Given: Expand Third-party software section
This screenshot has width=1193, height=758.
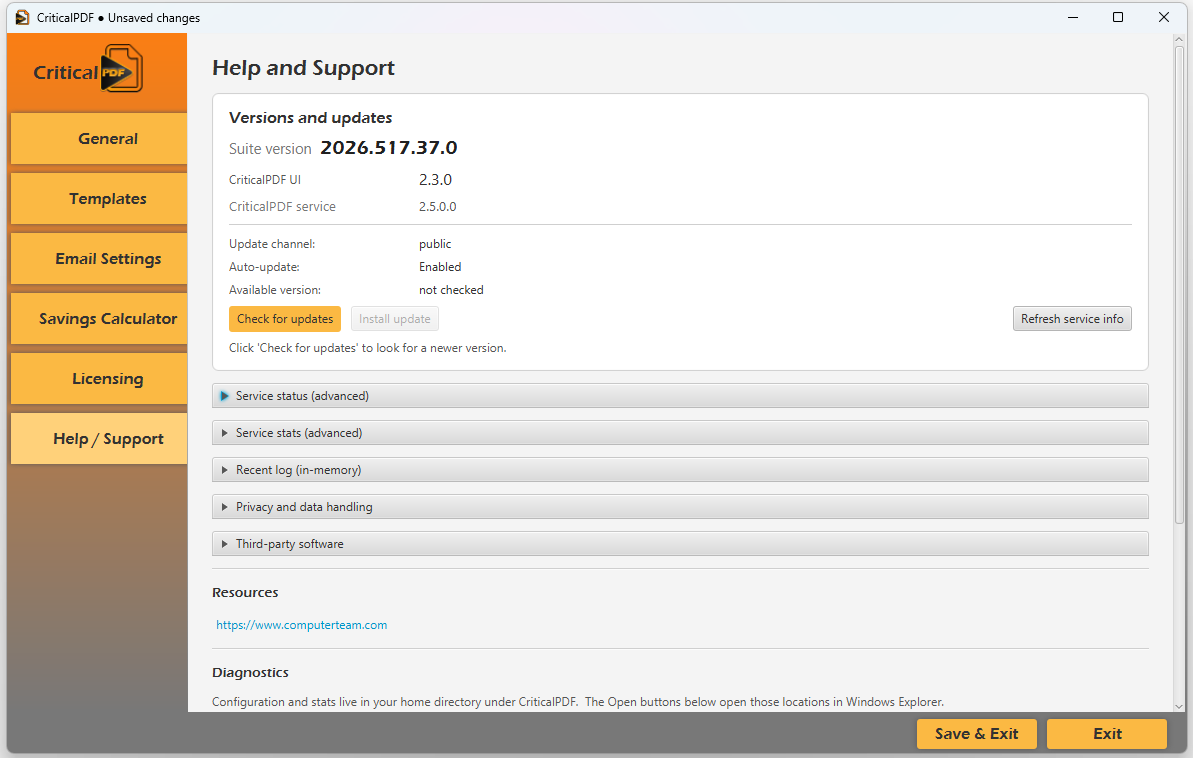Looking at the screenshot, I should coord(679,544).
